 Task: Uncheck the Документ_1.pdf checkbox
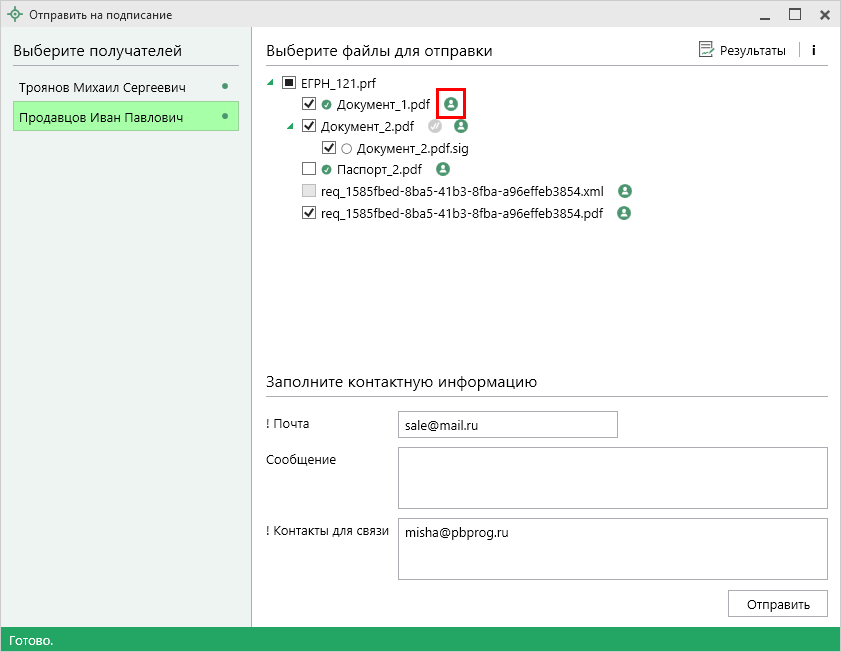pos(309,104)
